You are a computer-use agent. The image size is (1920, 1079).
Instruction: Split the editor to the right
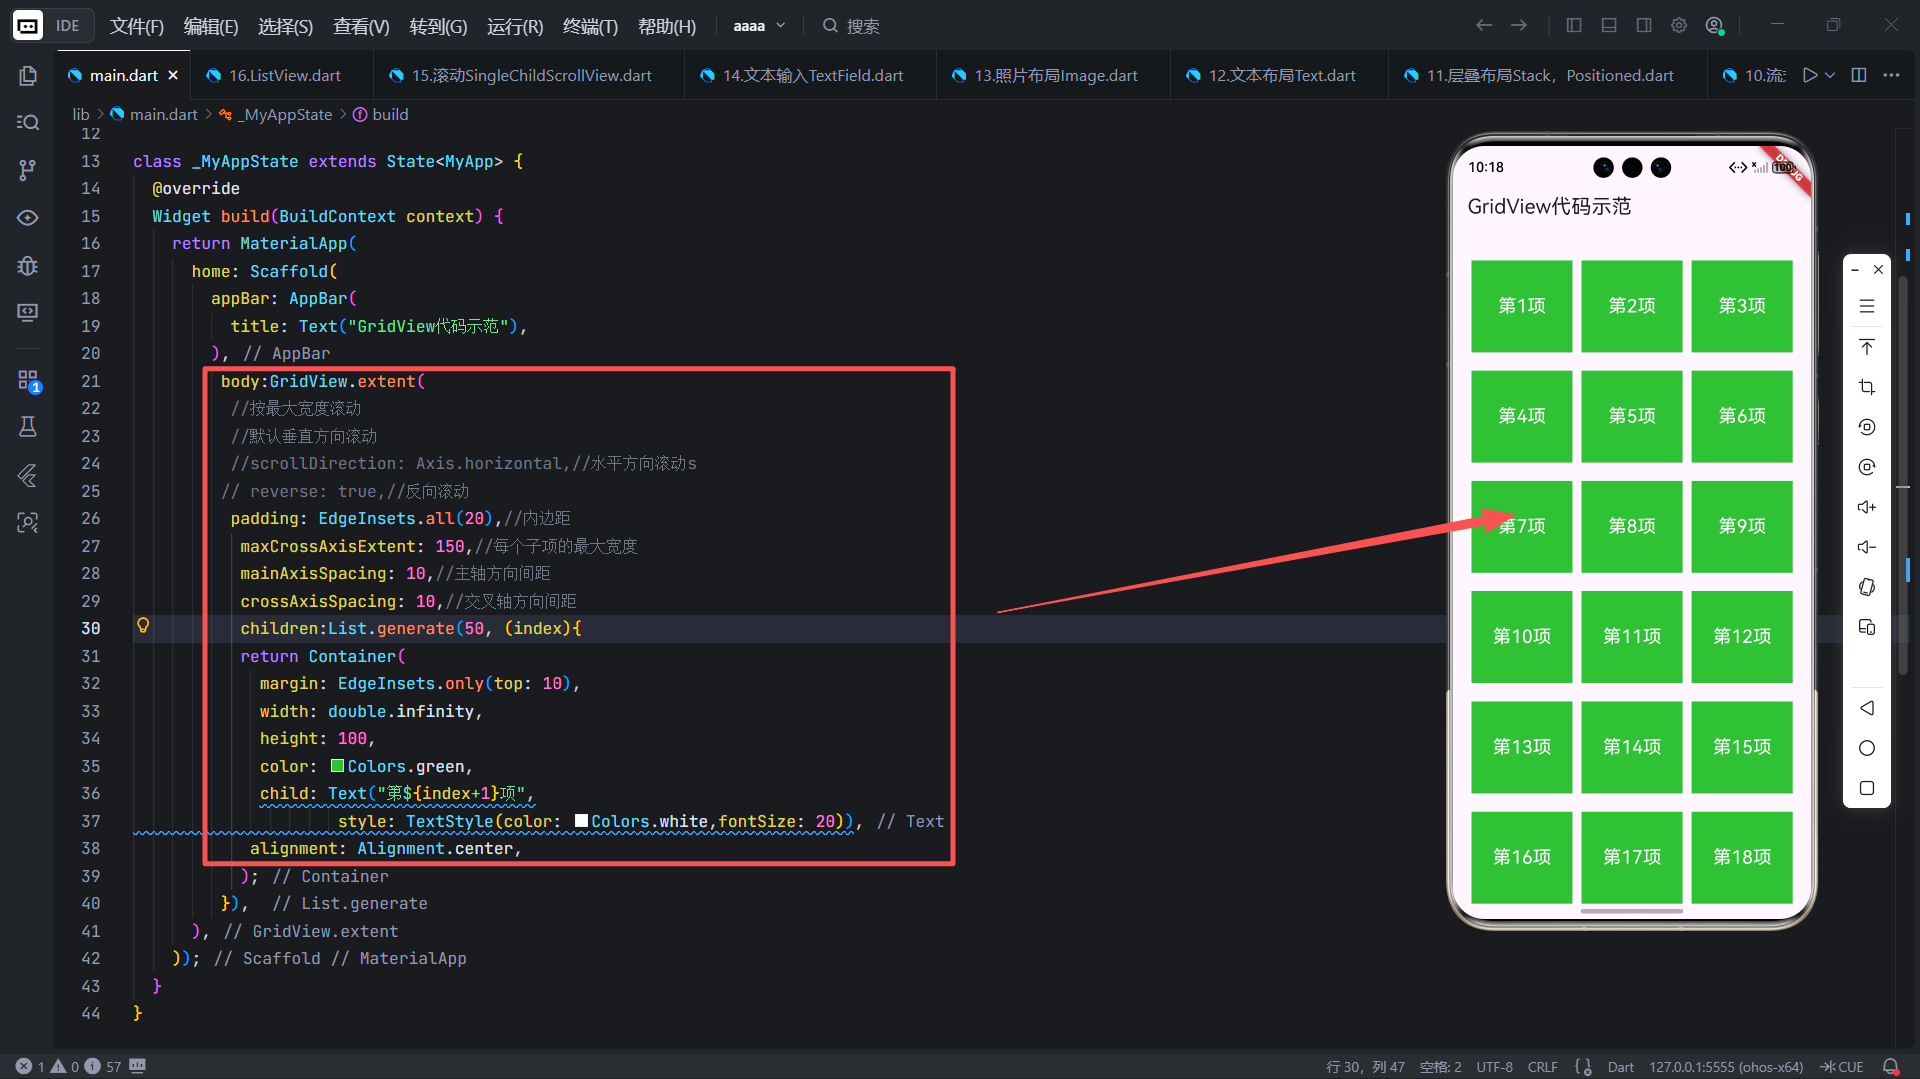click(x=1859, y=75)
